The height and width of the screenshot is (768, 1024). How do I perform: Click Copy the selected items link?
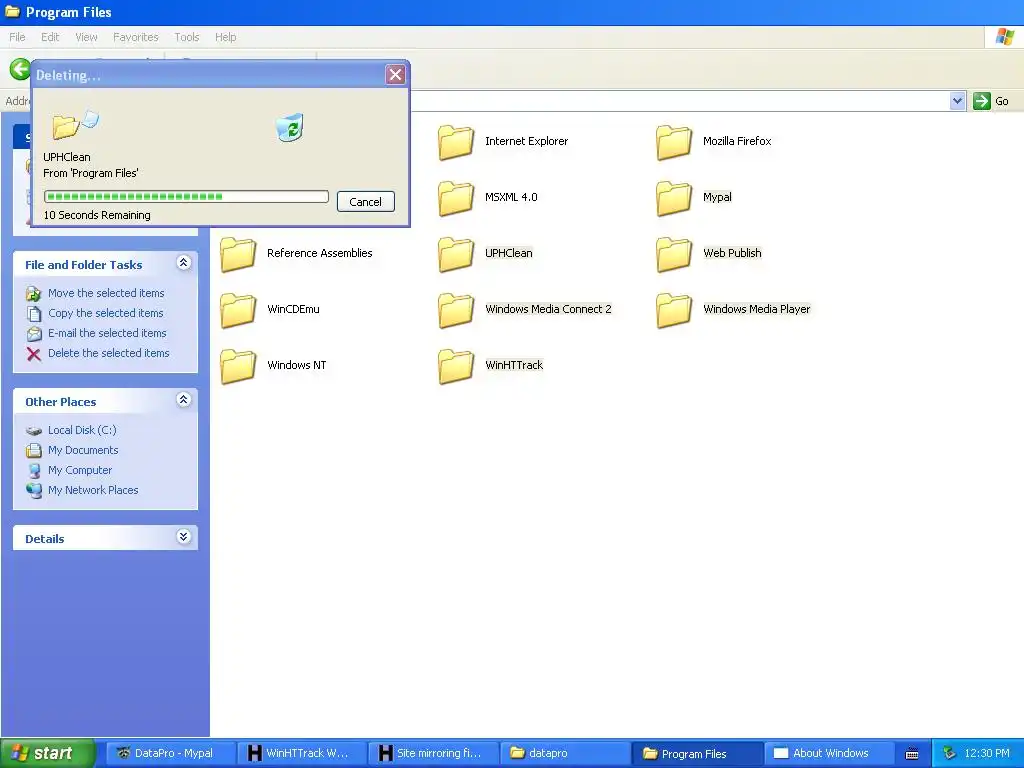[106, 313]
